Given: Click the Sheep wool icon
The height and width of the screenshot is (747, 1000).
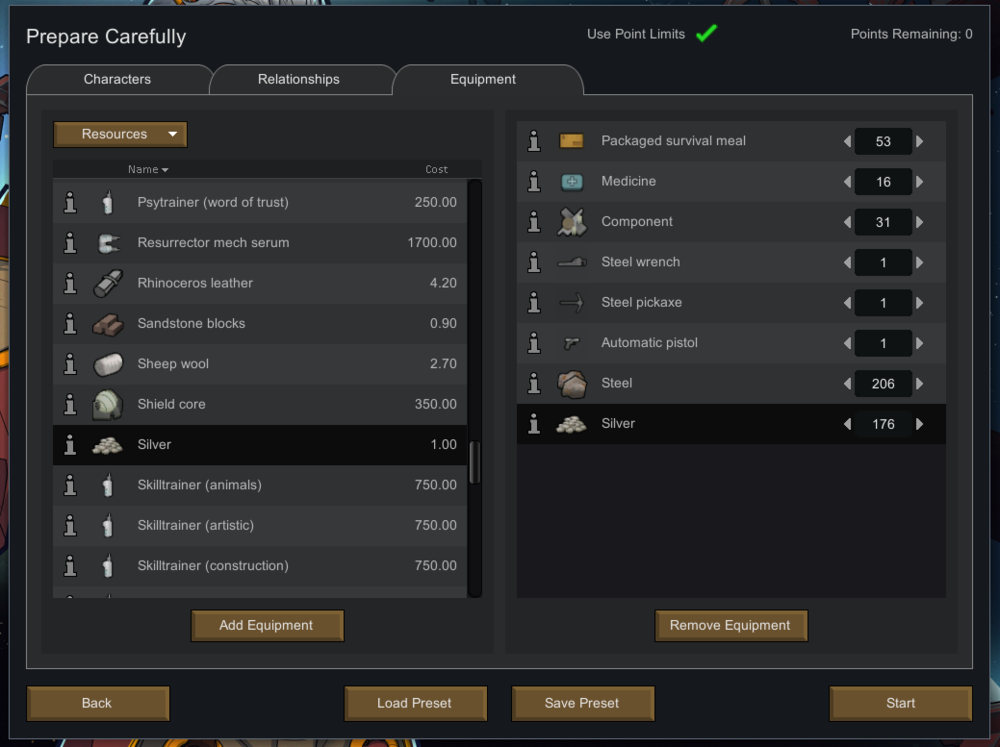Looking at the screenshot, I should pyautogui.click(x=107, y=364).
